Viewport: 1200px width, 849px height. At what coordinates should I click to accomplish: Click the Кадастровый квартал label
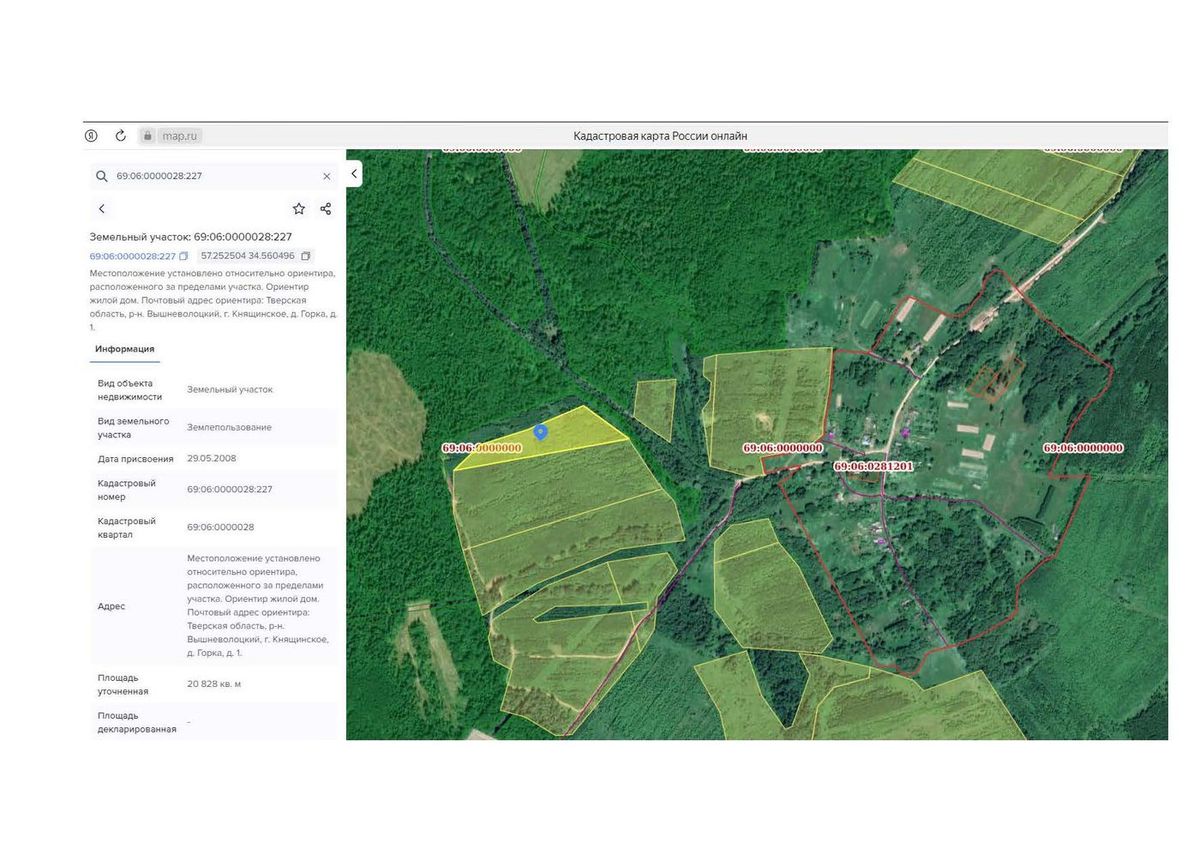pos(127,528)
